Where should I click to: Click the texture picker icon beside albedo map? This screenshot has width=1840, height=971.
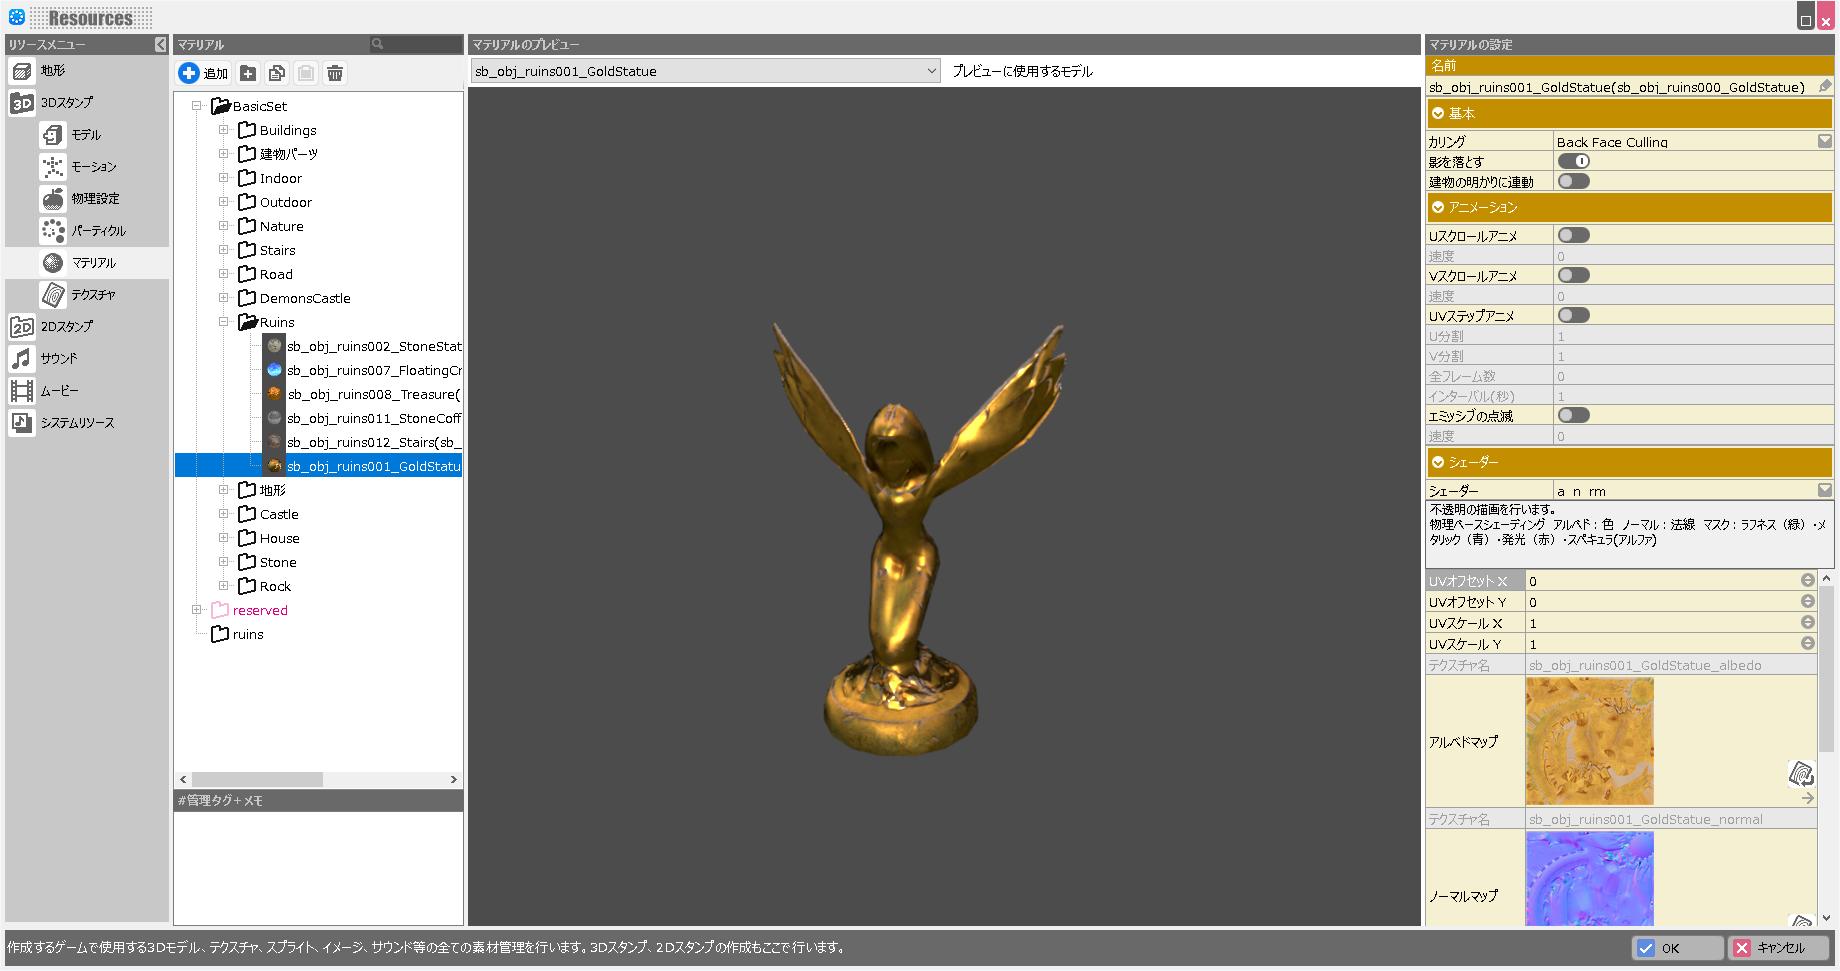click(1801, 773)
